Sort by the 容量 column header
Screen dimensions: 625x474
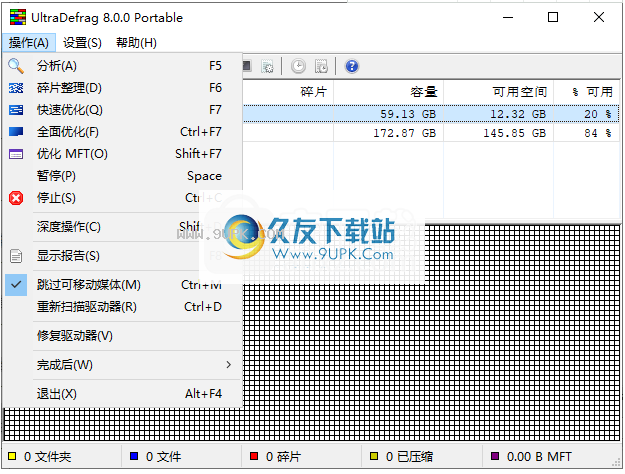pos(389,92)
